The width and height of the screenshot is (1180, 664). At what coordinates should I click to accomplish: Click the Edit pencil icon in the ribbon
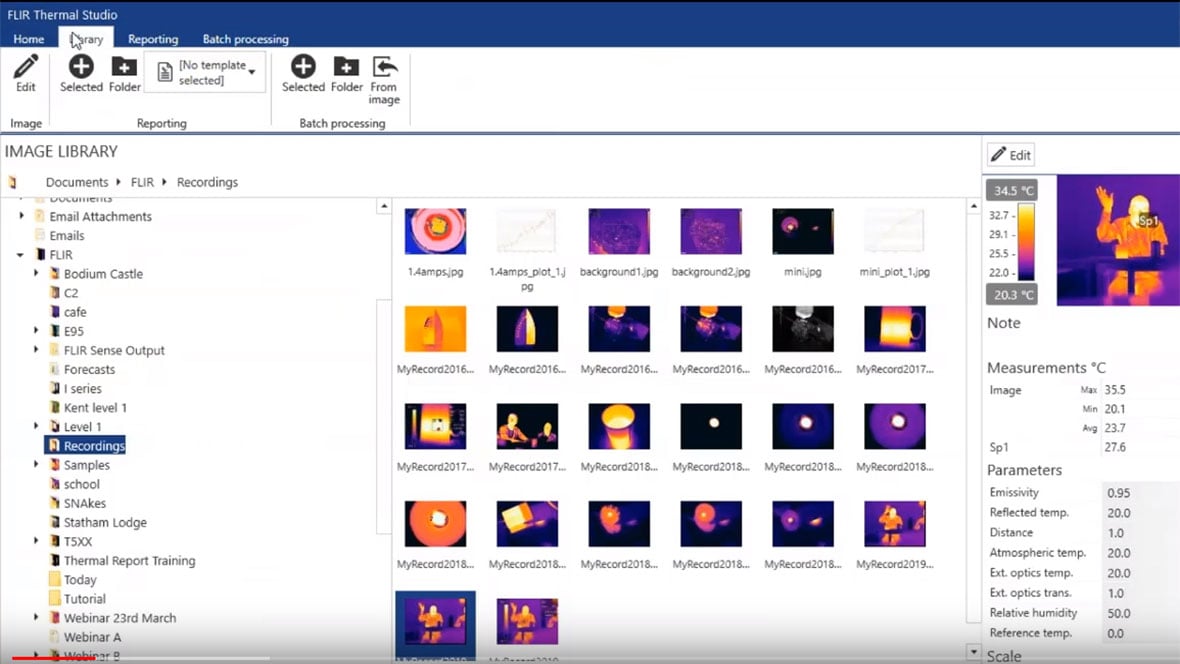coord(26,68)
